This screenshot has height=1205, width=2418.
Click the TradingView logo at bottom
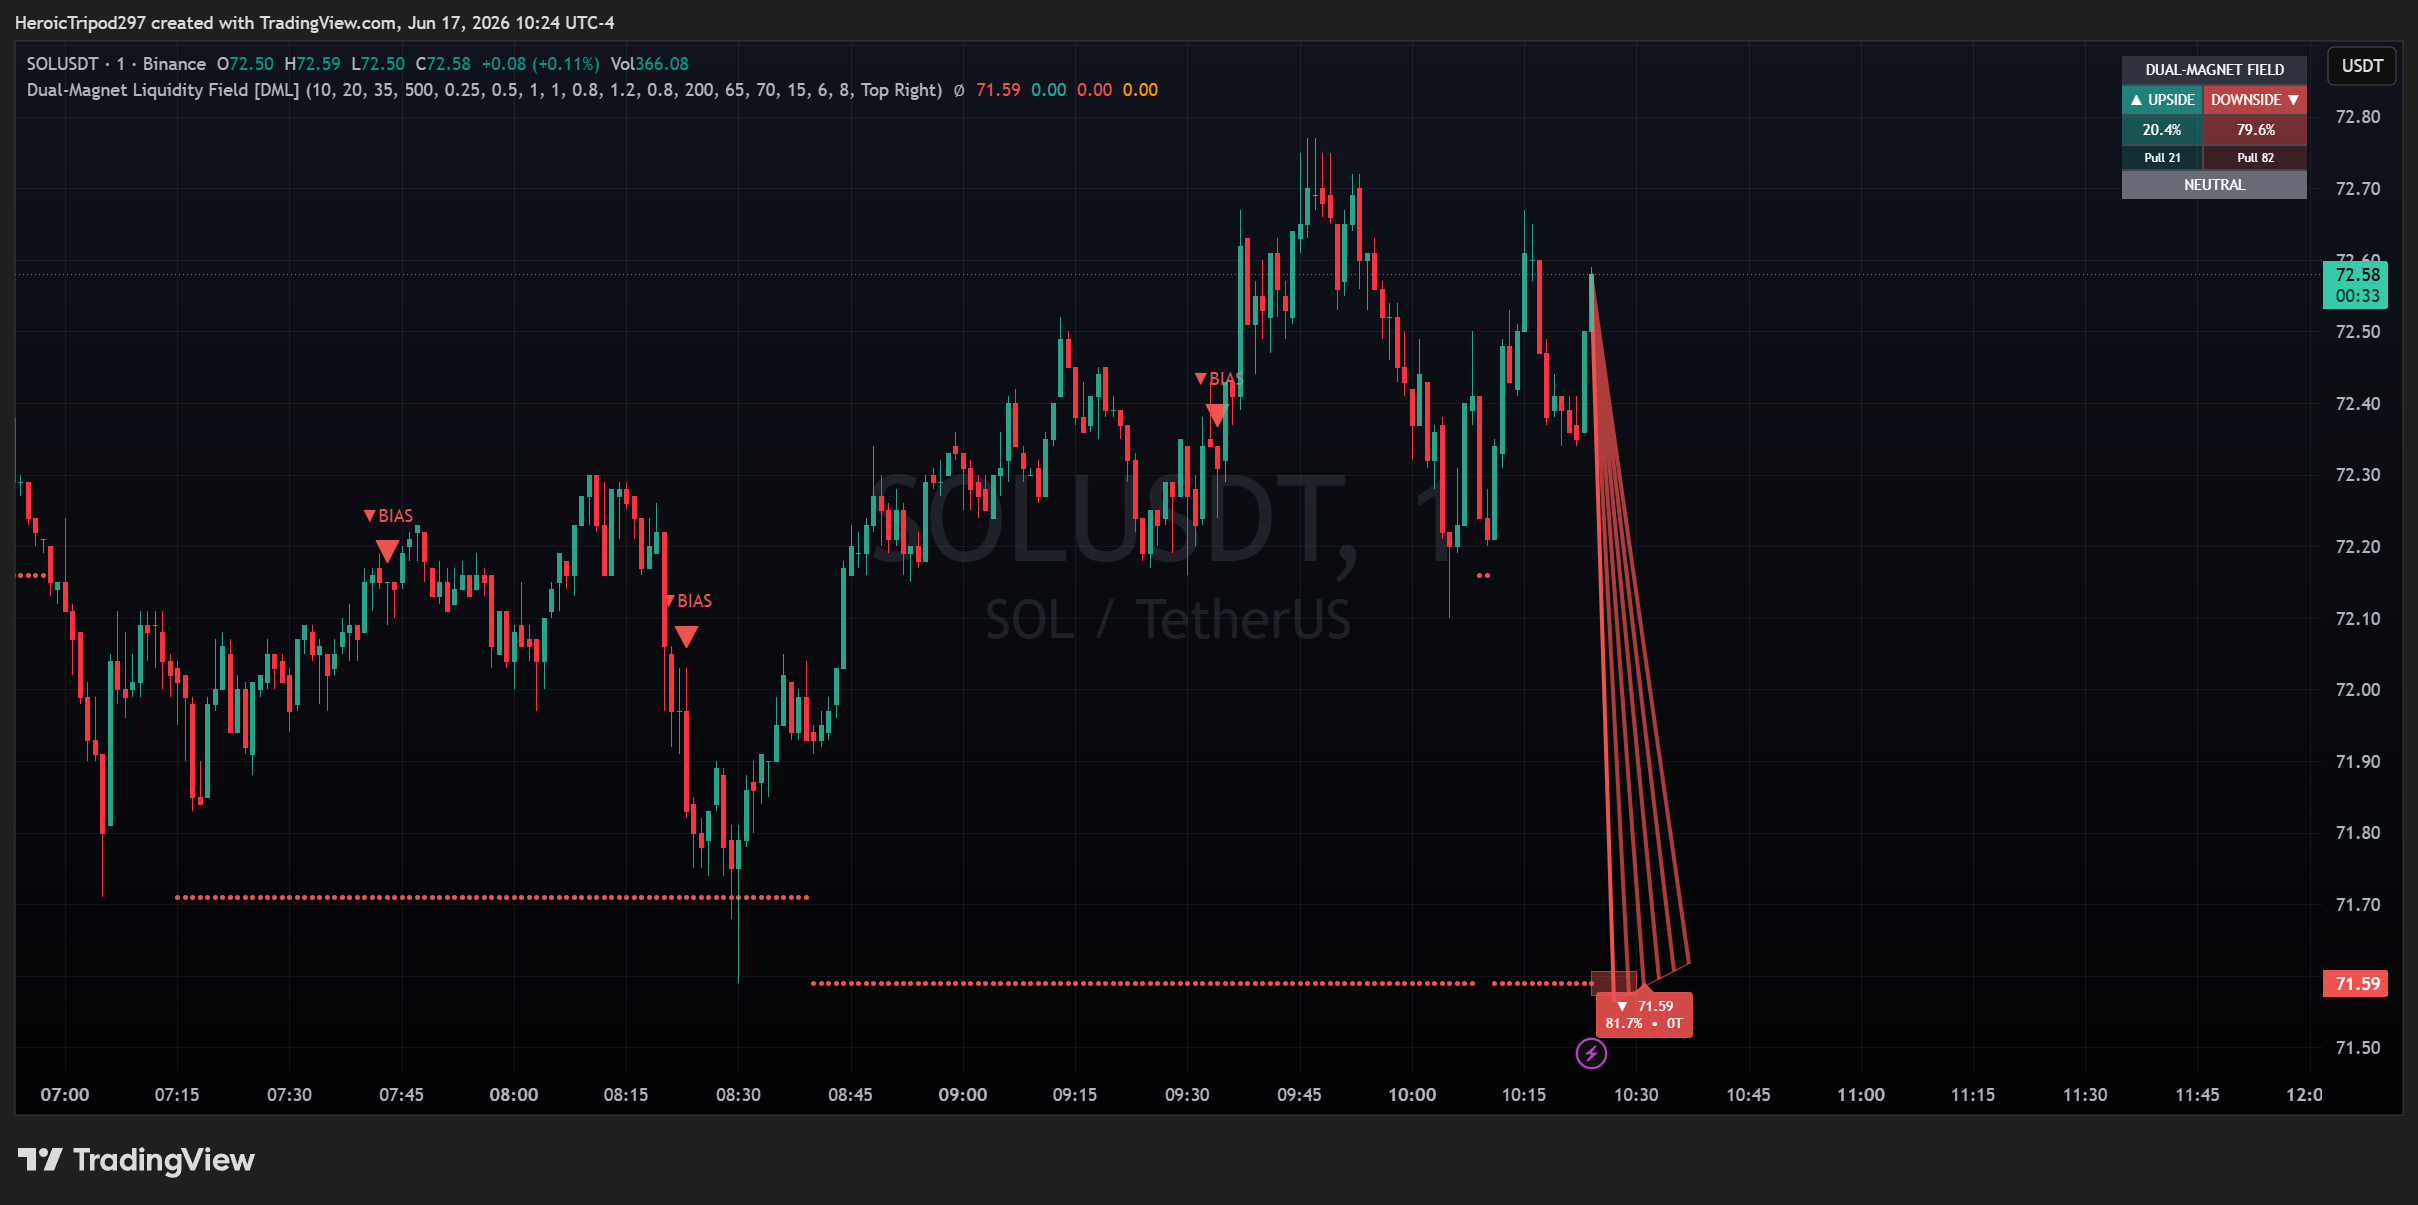click(136, 1160)
